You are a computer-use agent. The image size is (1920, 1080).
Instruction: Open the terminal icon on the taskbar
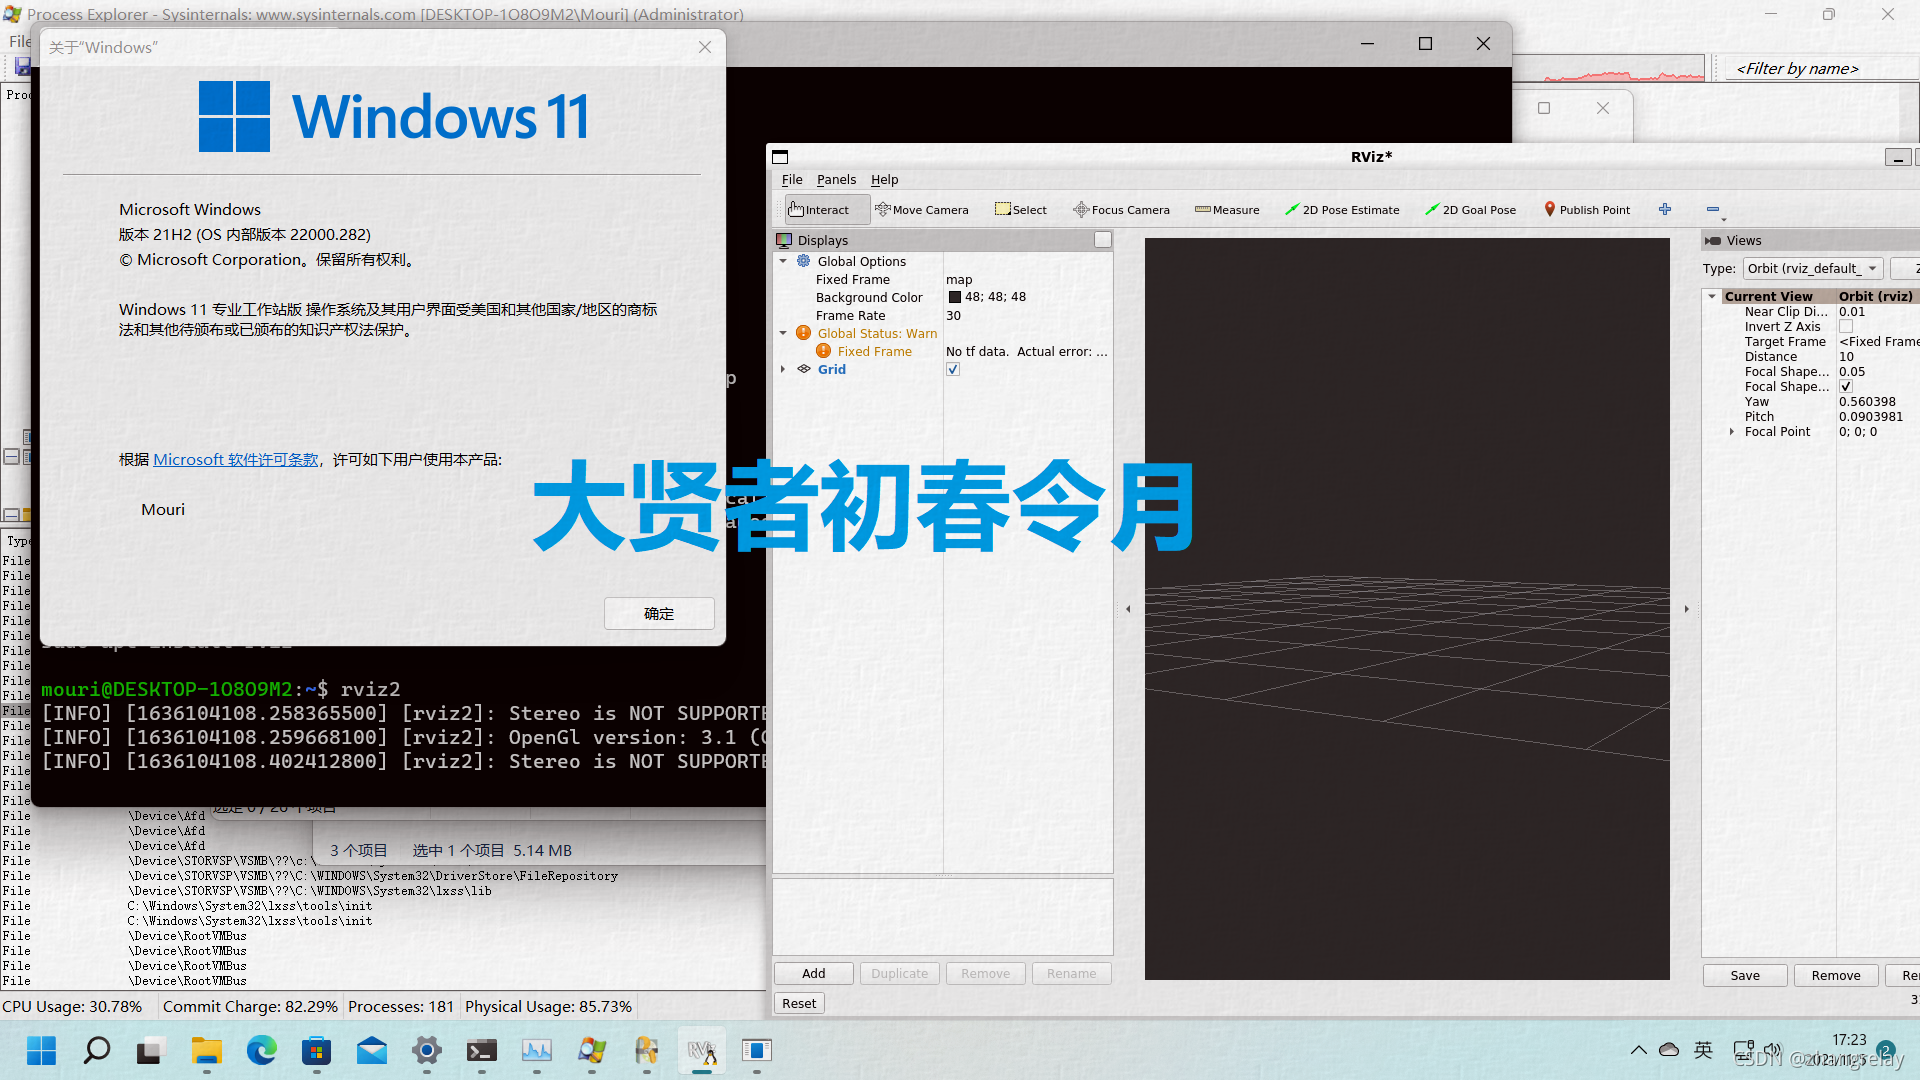pos(481,1050)
